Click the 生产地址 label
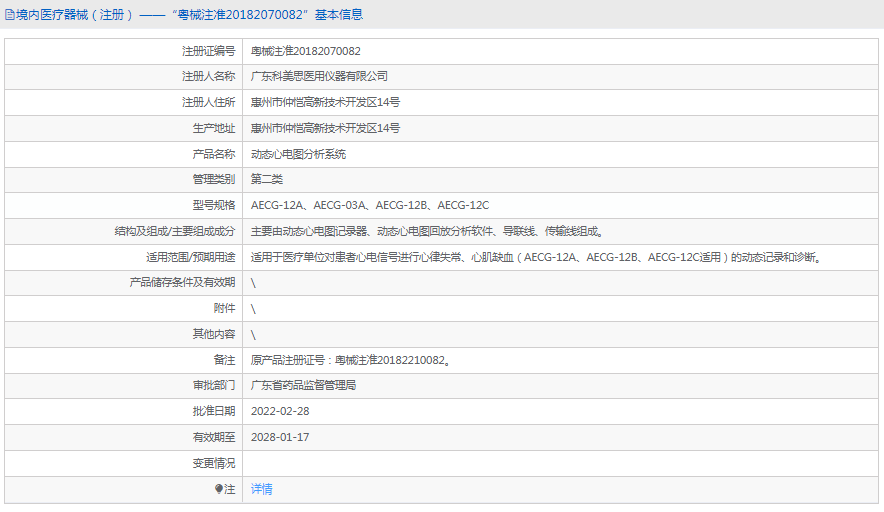This screenshot has width=884, height=512. [x=214, y=129]
